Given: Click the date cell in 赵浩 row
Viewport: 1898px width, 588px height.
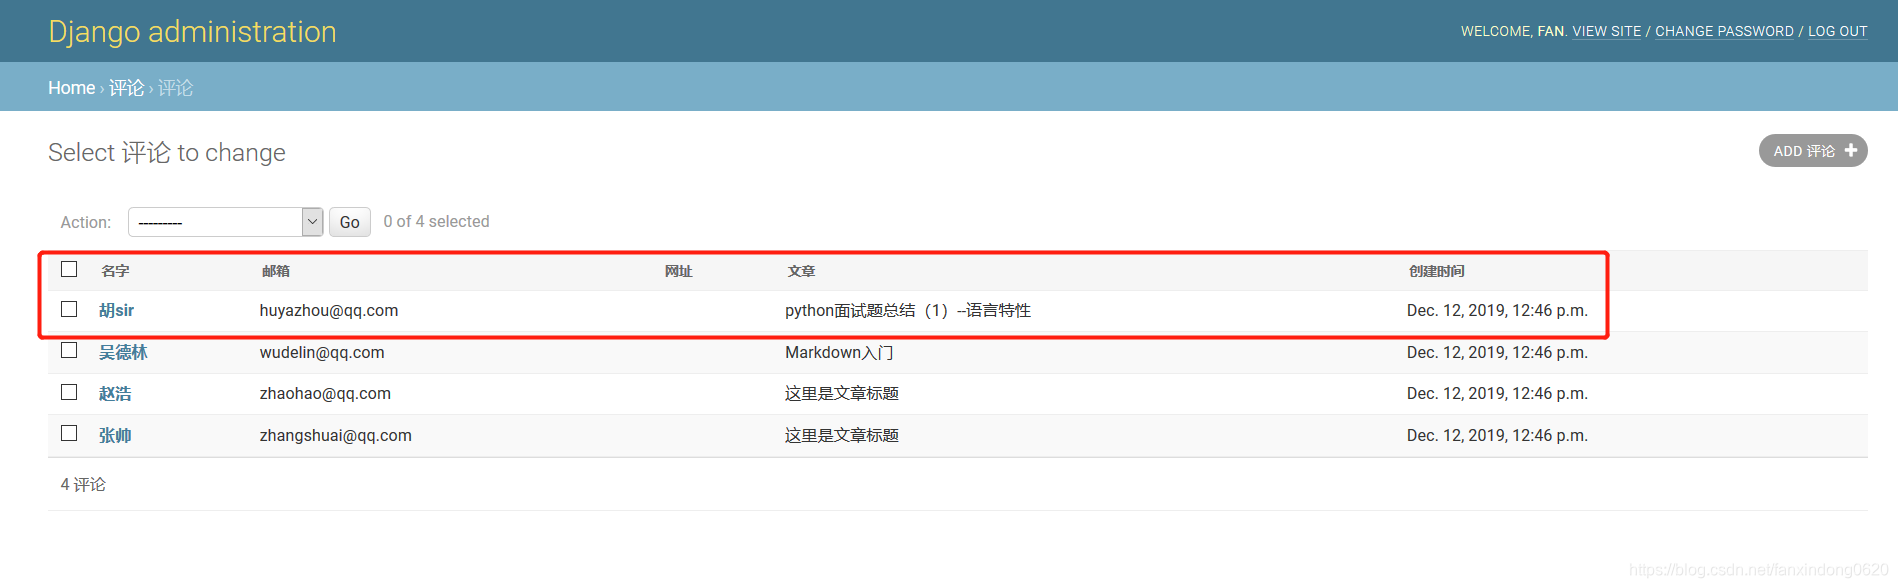Looking at the screenshot, I should [1497, 394].
